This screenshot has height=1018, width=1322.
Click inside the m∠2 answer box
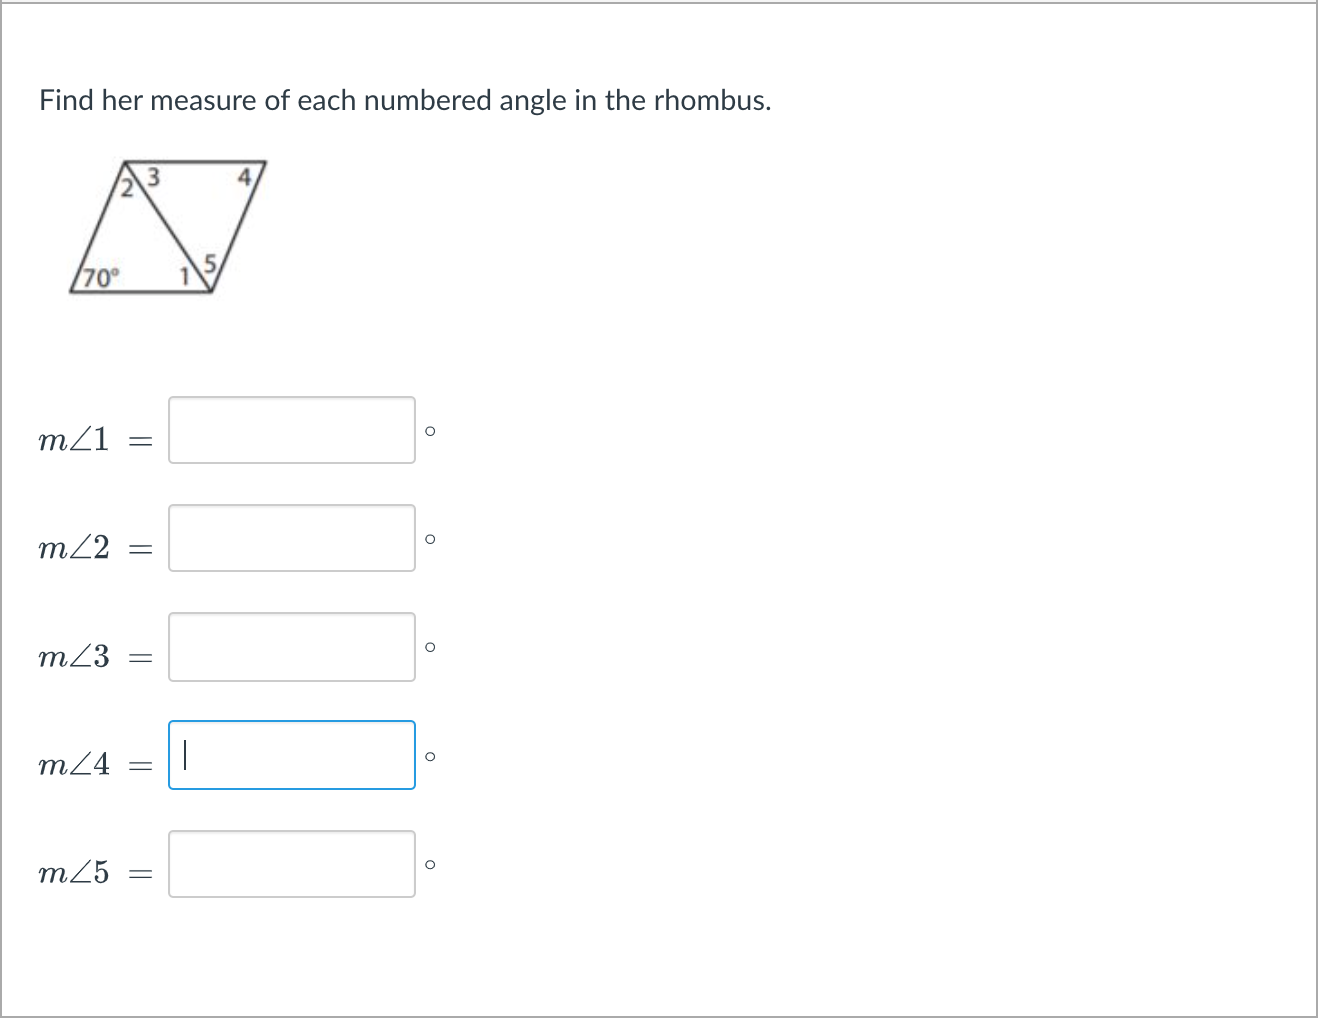pyautogui.click(x=291, y=539)
